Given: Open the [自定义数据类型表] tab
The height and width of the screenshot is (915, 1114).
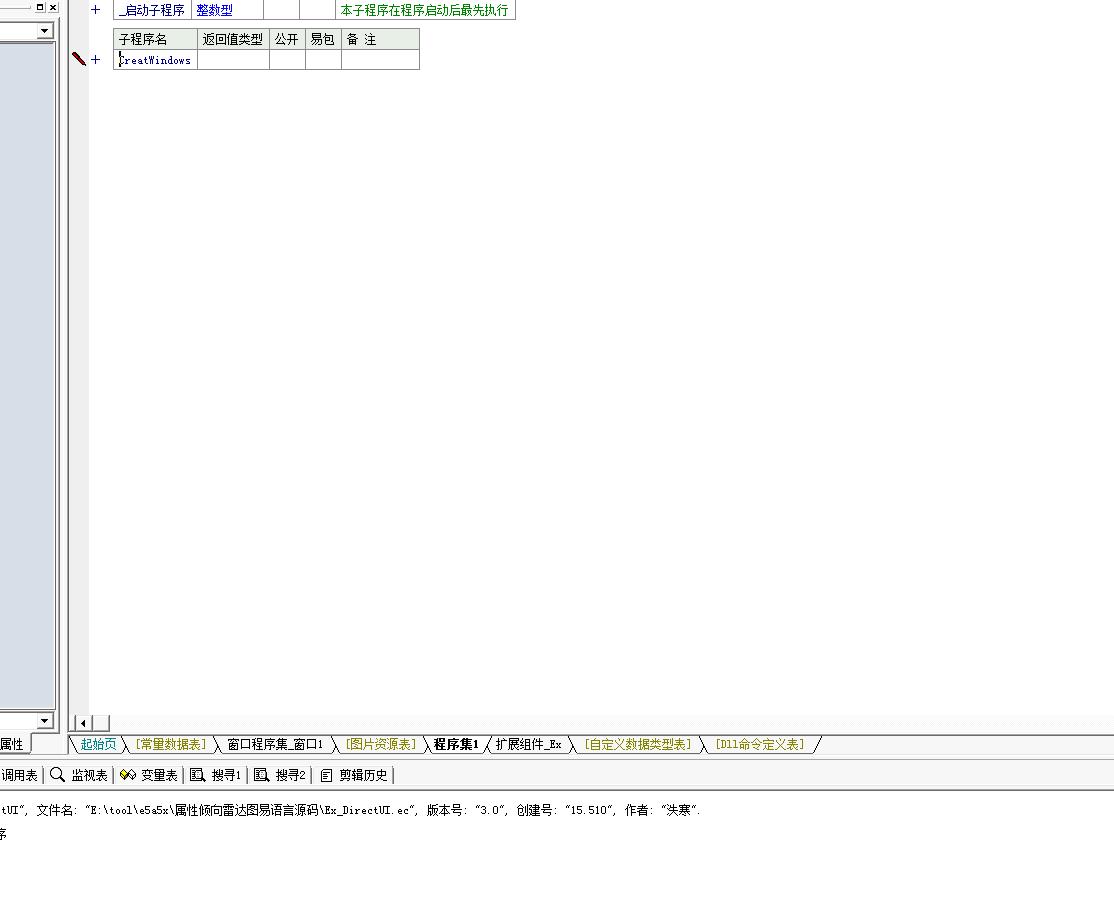Looking at the screenshot, I should click(x=637, y=744).
